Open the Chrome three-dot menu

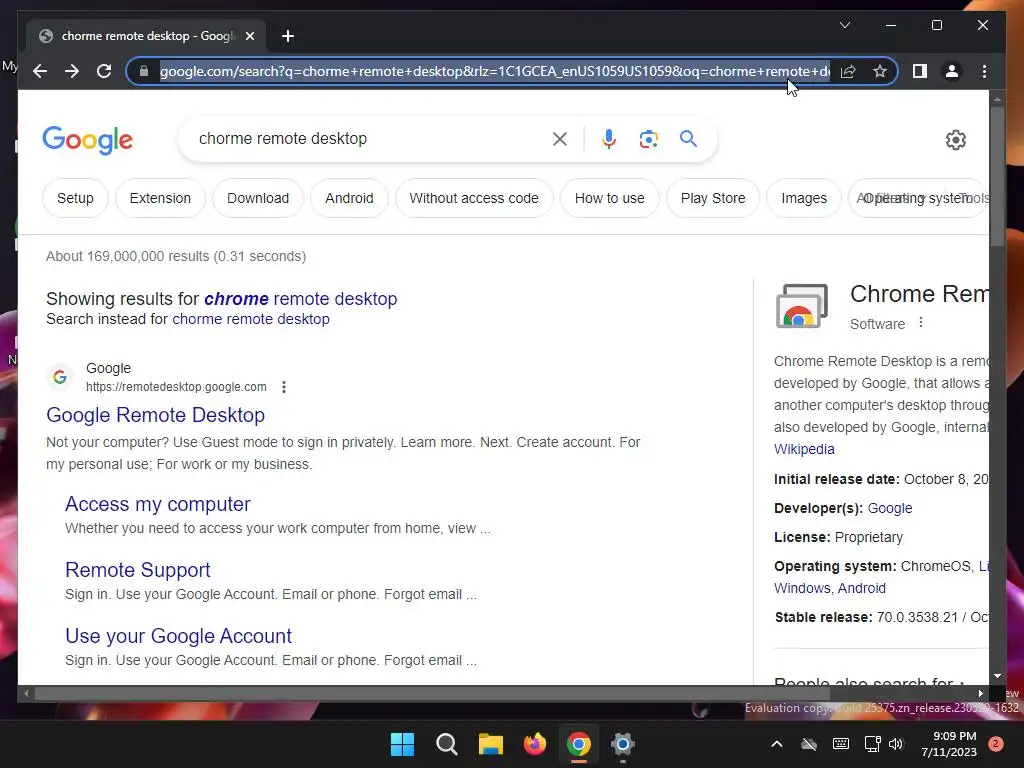984,71
